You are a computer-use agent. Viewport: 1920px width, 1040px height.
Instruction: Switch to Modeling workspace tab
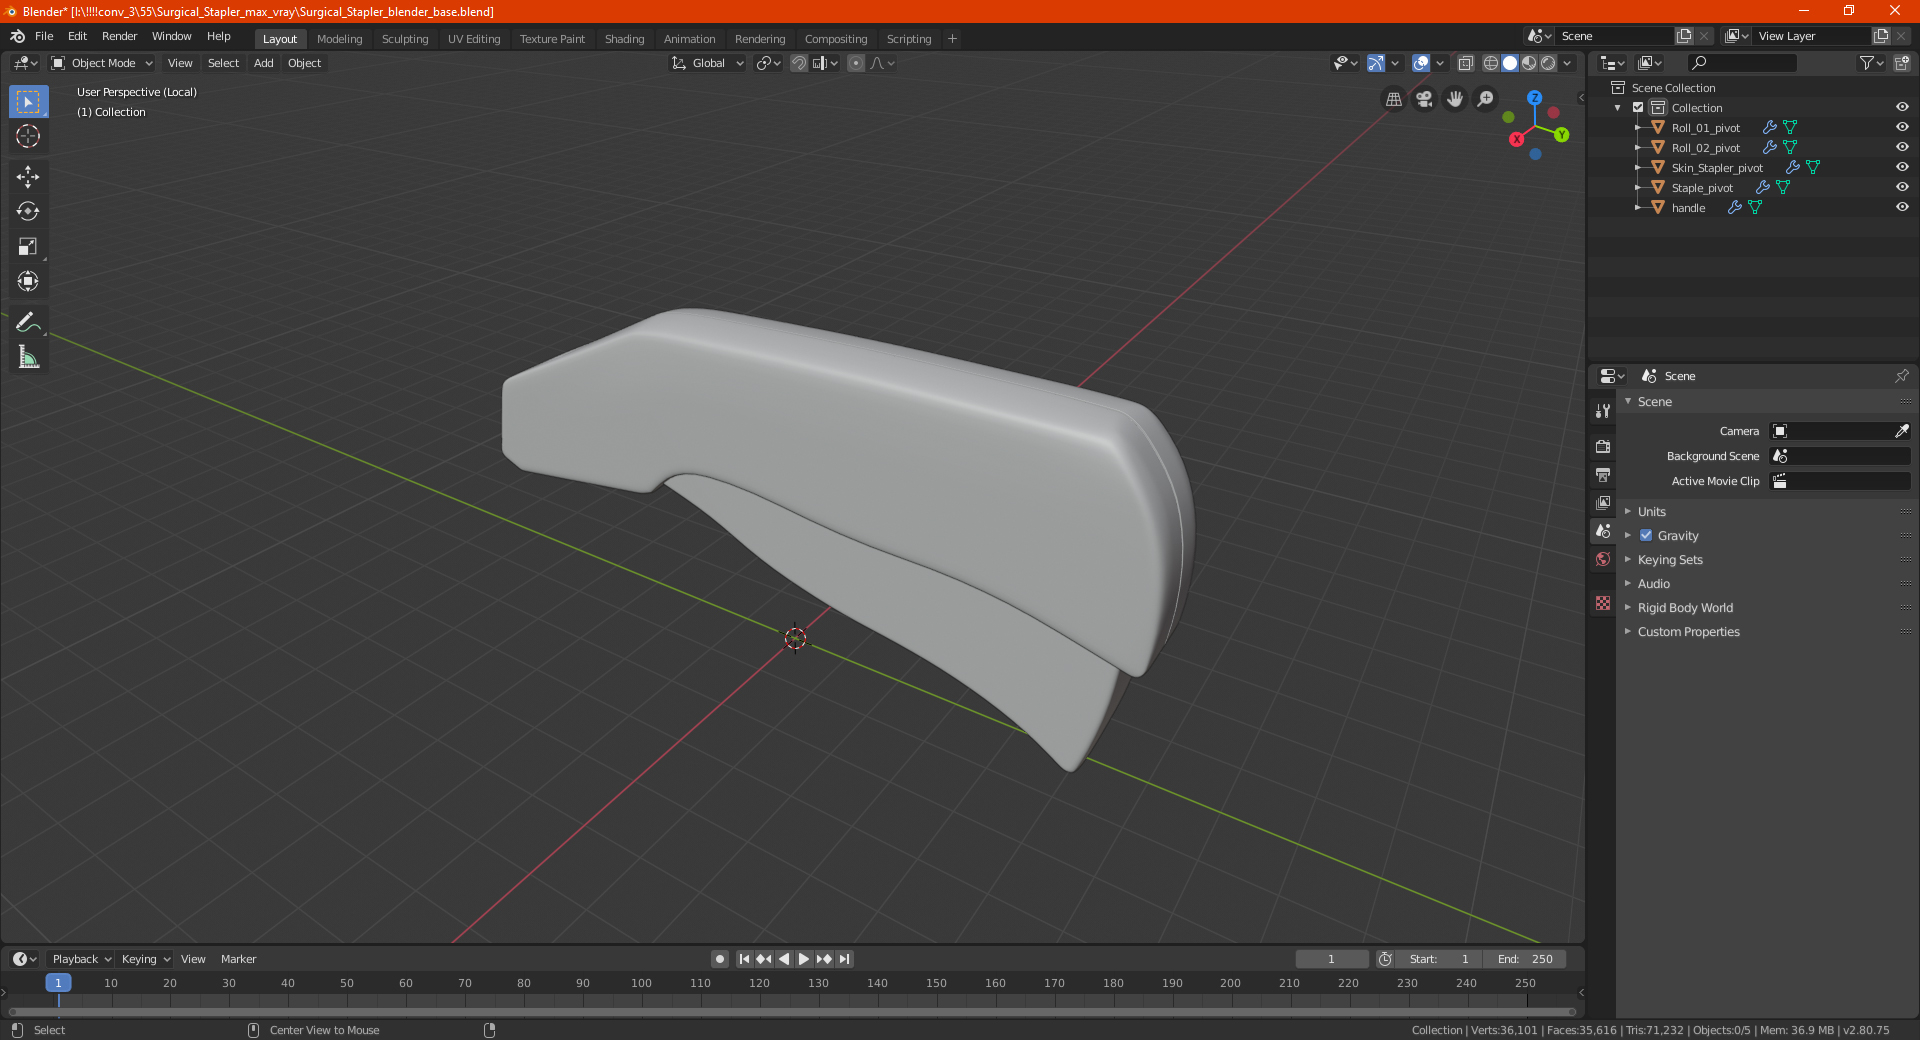point(339,39)
